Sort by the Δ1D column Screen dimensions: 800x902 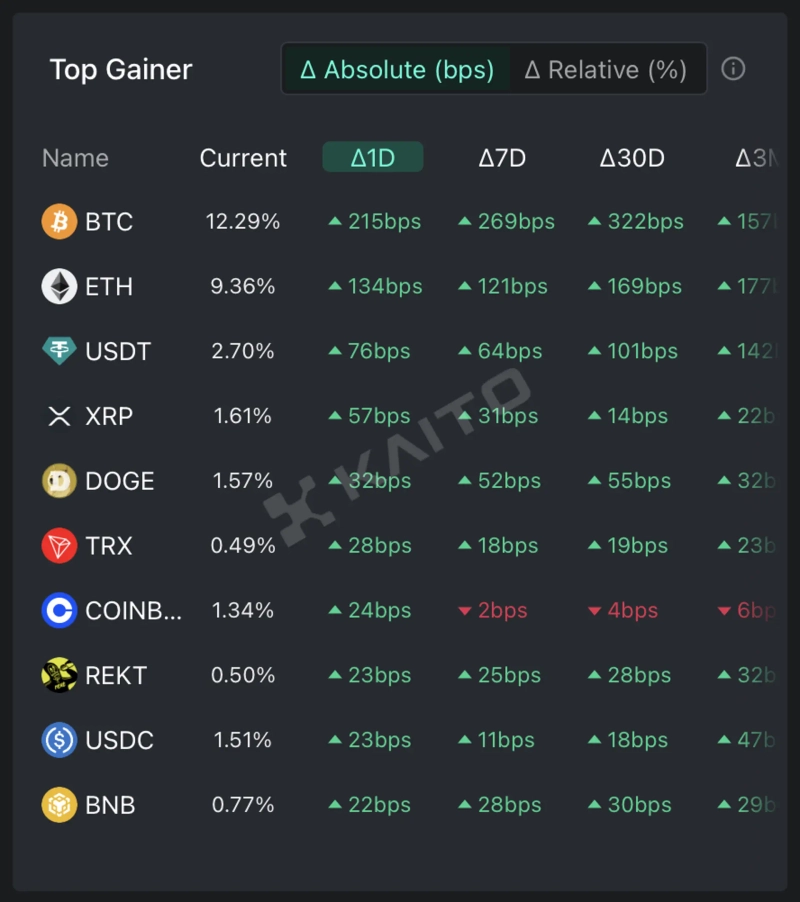pyautogui.click(x=372, y=158)
